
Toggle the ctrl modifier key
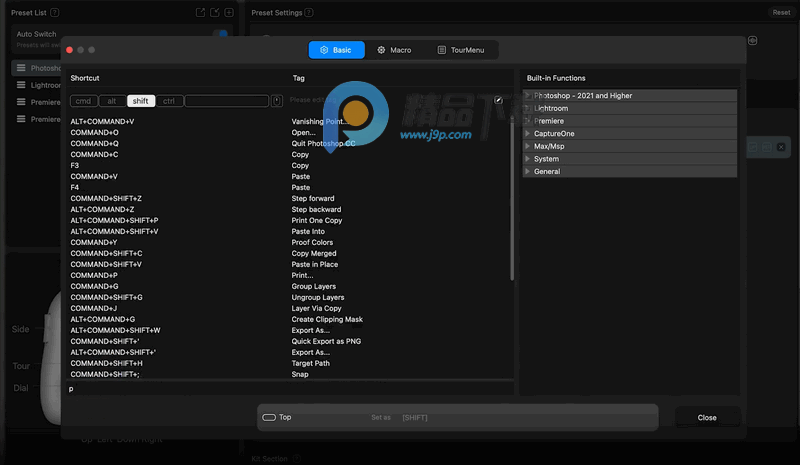(169, 101)
